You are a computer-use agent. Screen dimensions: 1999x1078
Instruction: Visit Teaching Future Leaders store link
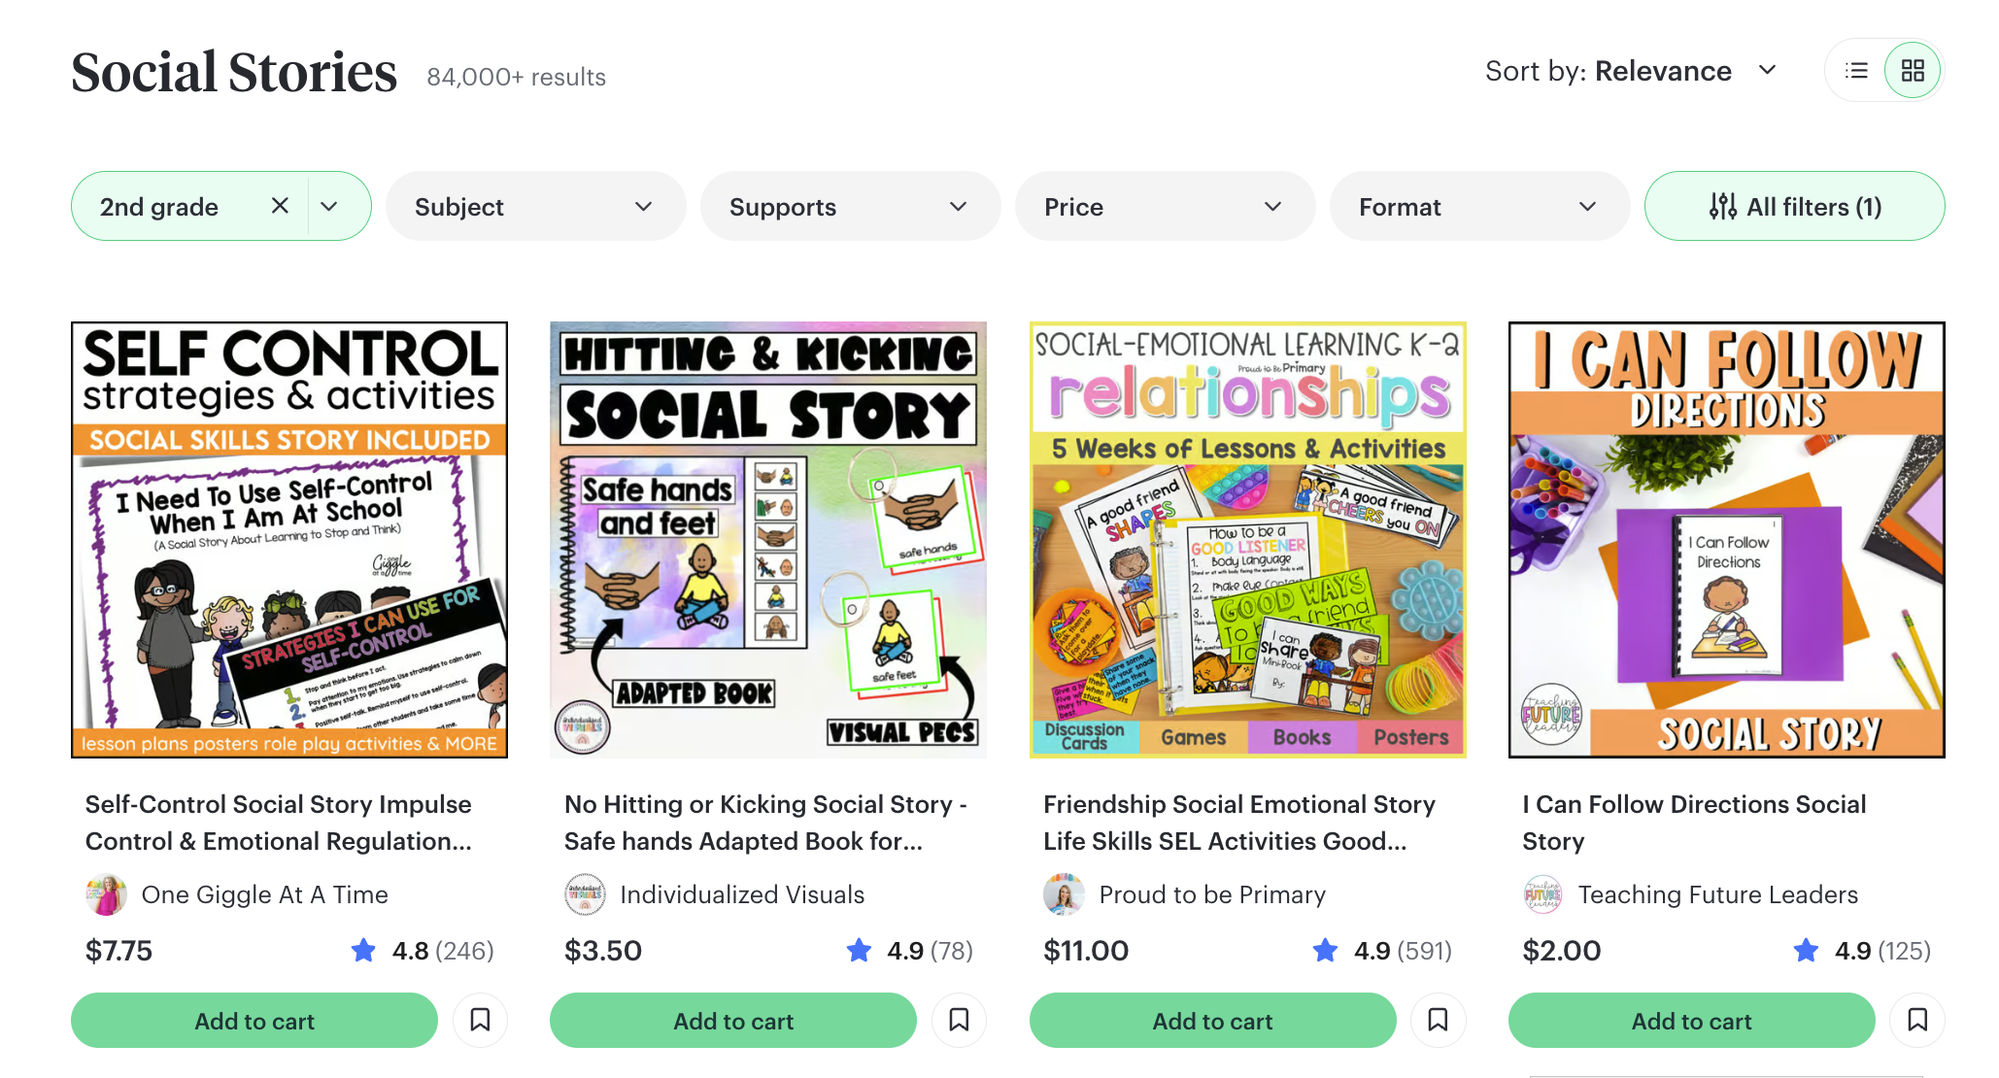point(1717,895)
